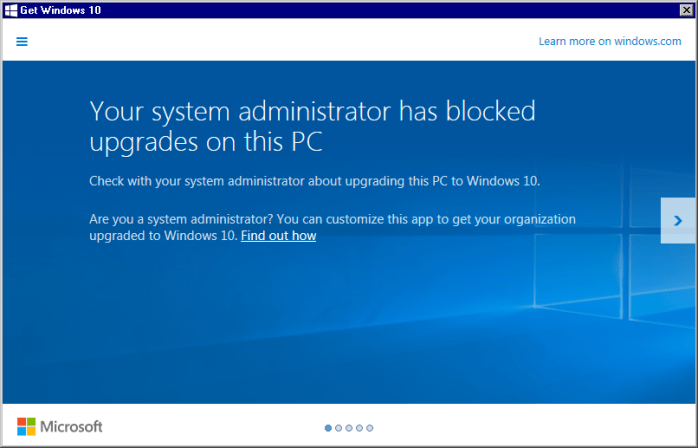
Task: Close the Get Windows 10 window
Action: coord(686,10)
